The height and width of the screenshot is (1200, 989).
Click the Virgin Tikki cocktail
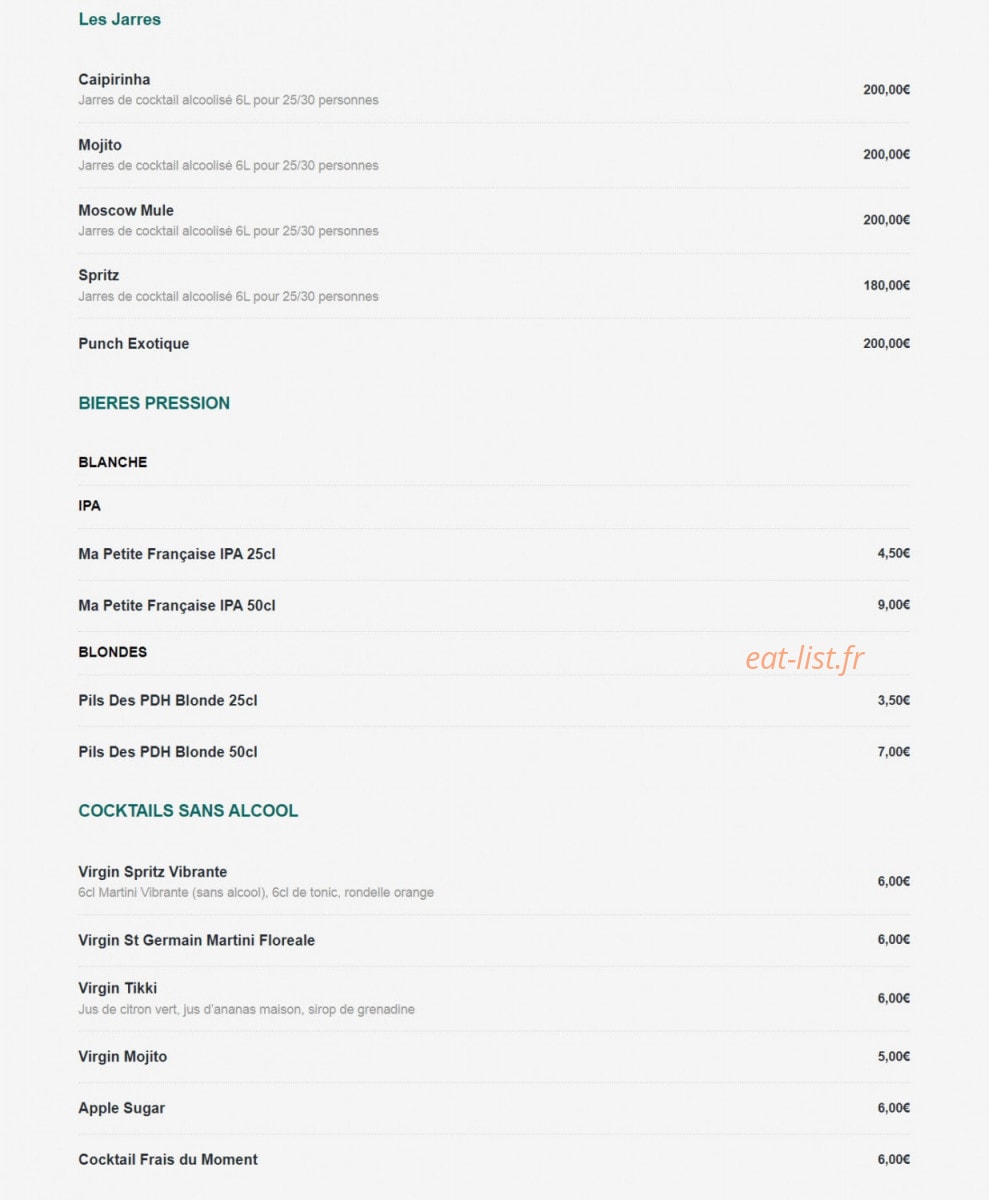[494, 998]
